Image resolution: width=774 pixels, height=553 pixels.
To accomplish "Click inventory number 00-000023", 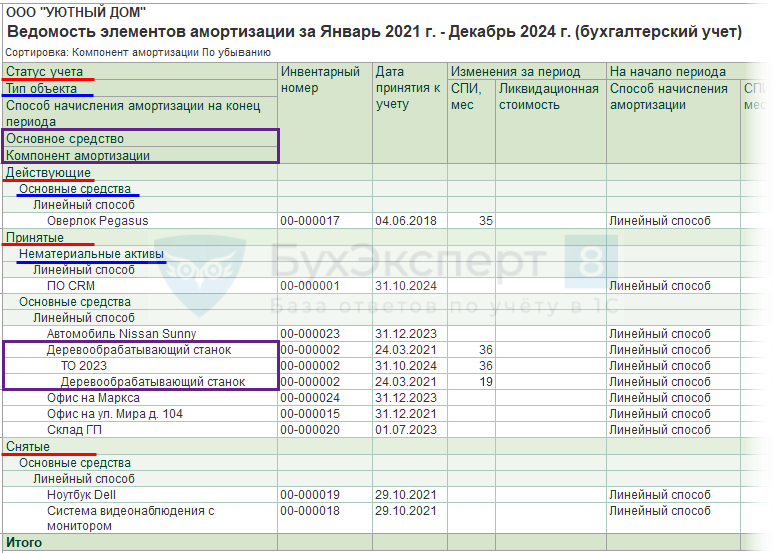I will pos(310,334).
